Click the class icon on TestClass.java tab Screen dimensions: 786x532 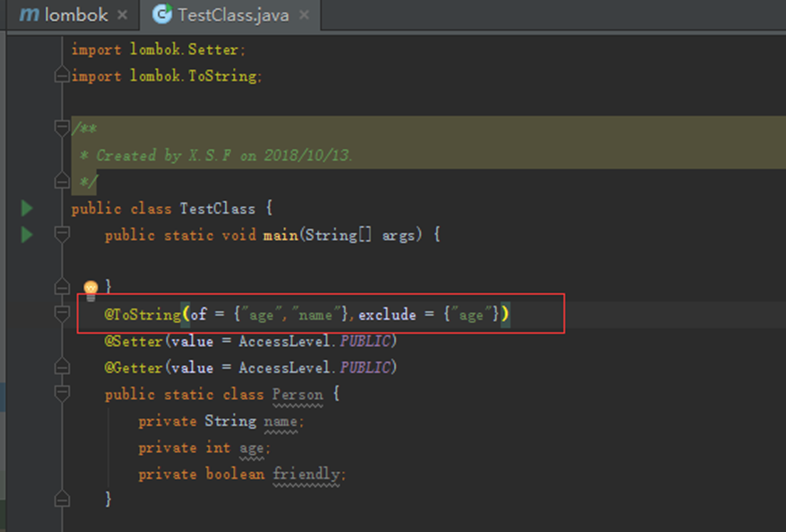click(x=161, y=15)
